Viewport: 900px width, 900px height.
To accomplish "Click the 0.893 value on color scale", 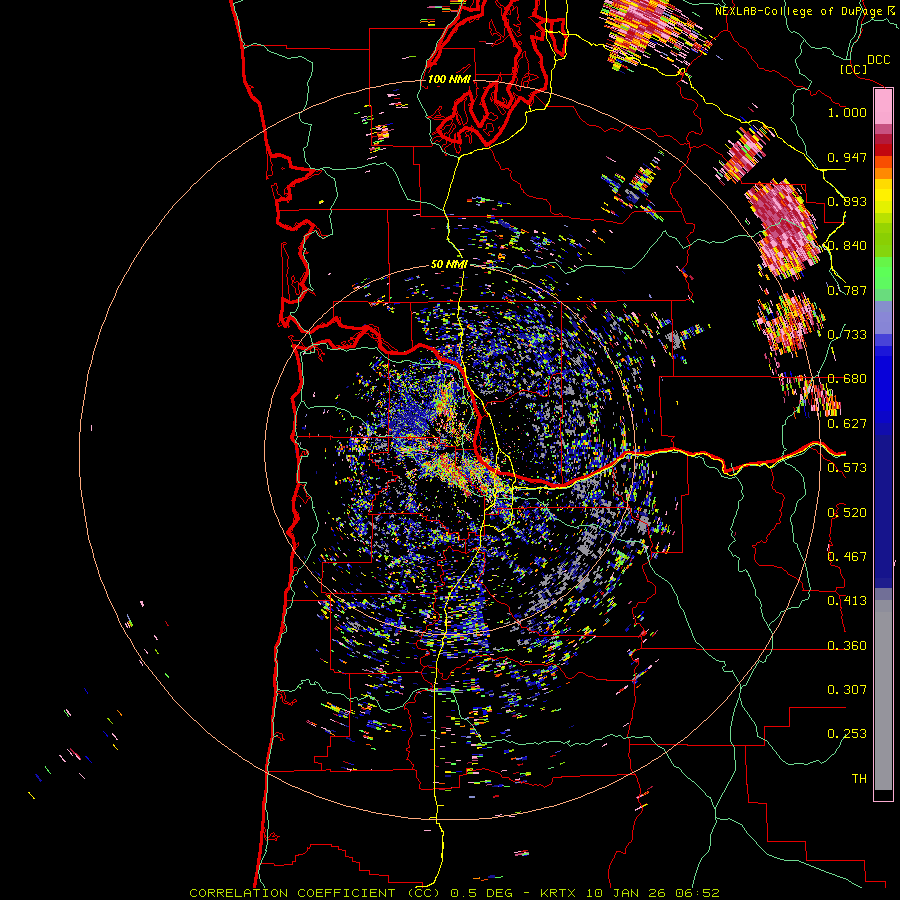I will [847, 201].
